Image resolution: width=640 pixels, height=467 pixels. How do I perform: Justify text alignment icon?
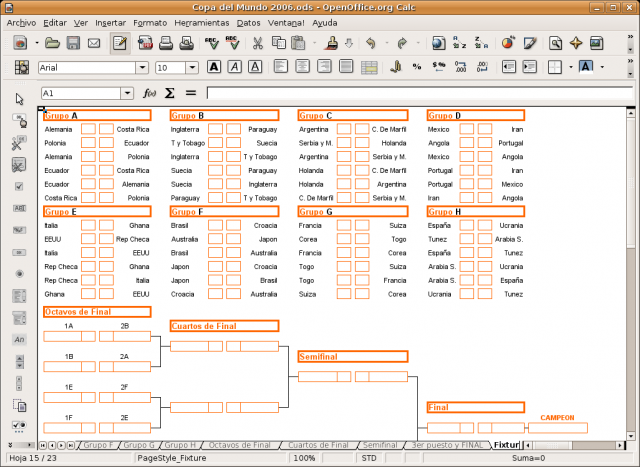pos(346,67)
